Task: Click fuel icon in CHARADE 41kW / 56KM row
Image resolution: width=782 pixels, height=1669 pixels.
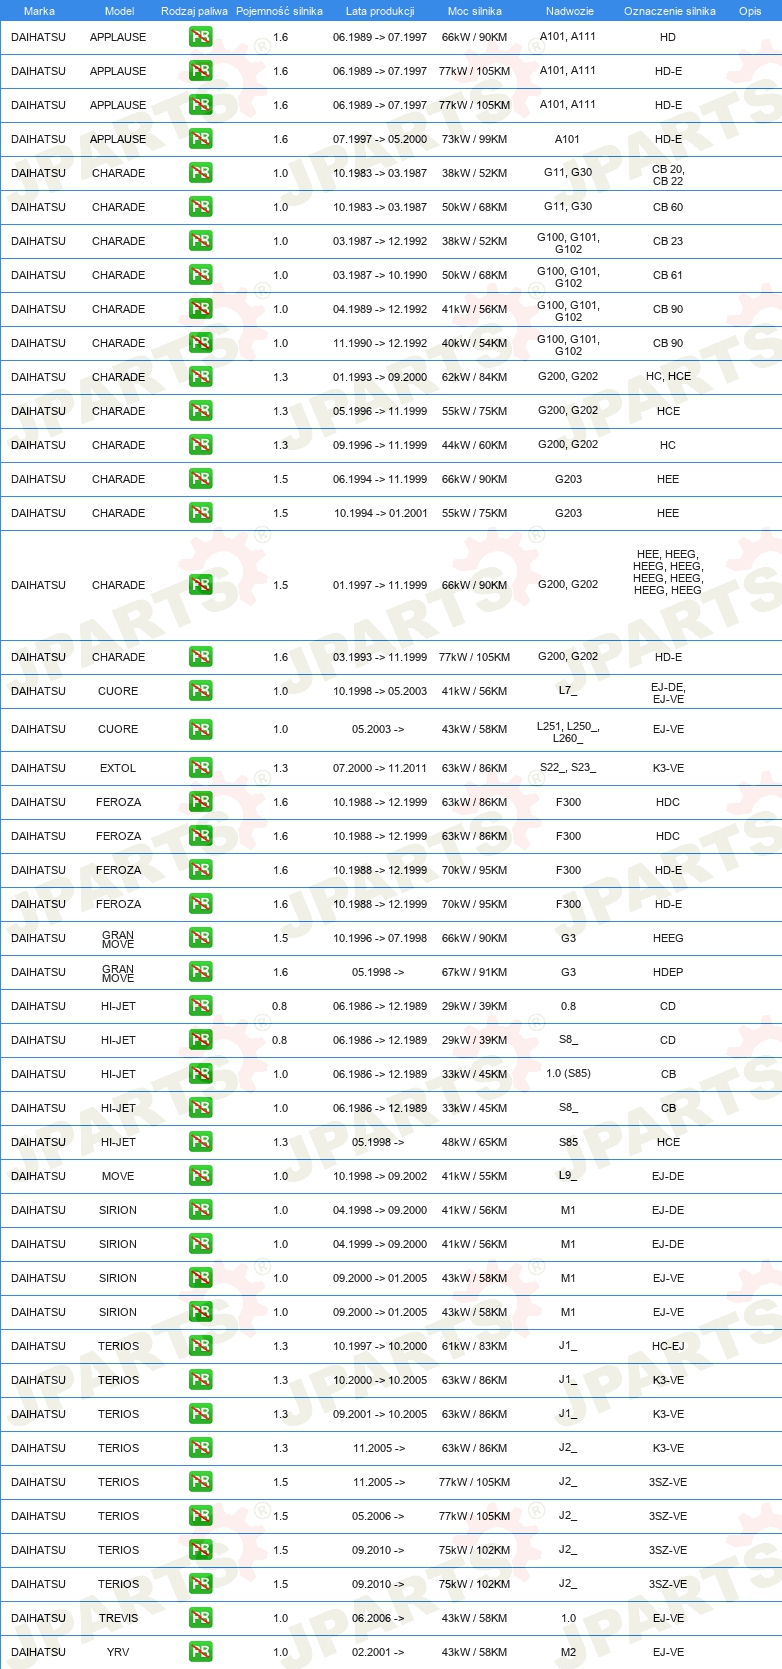Action: 200,309
